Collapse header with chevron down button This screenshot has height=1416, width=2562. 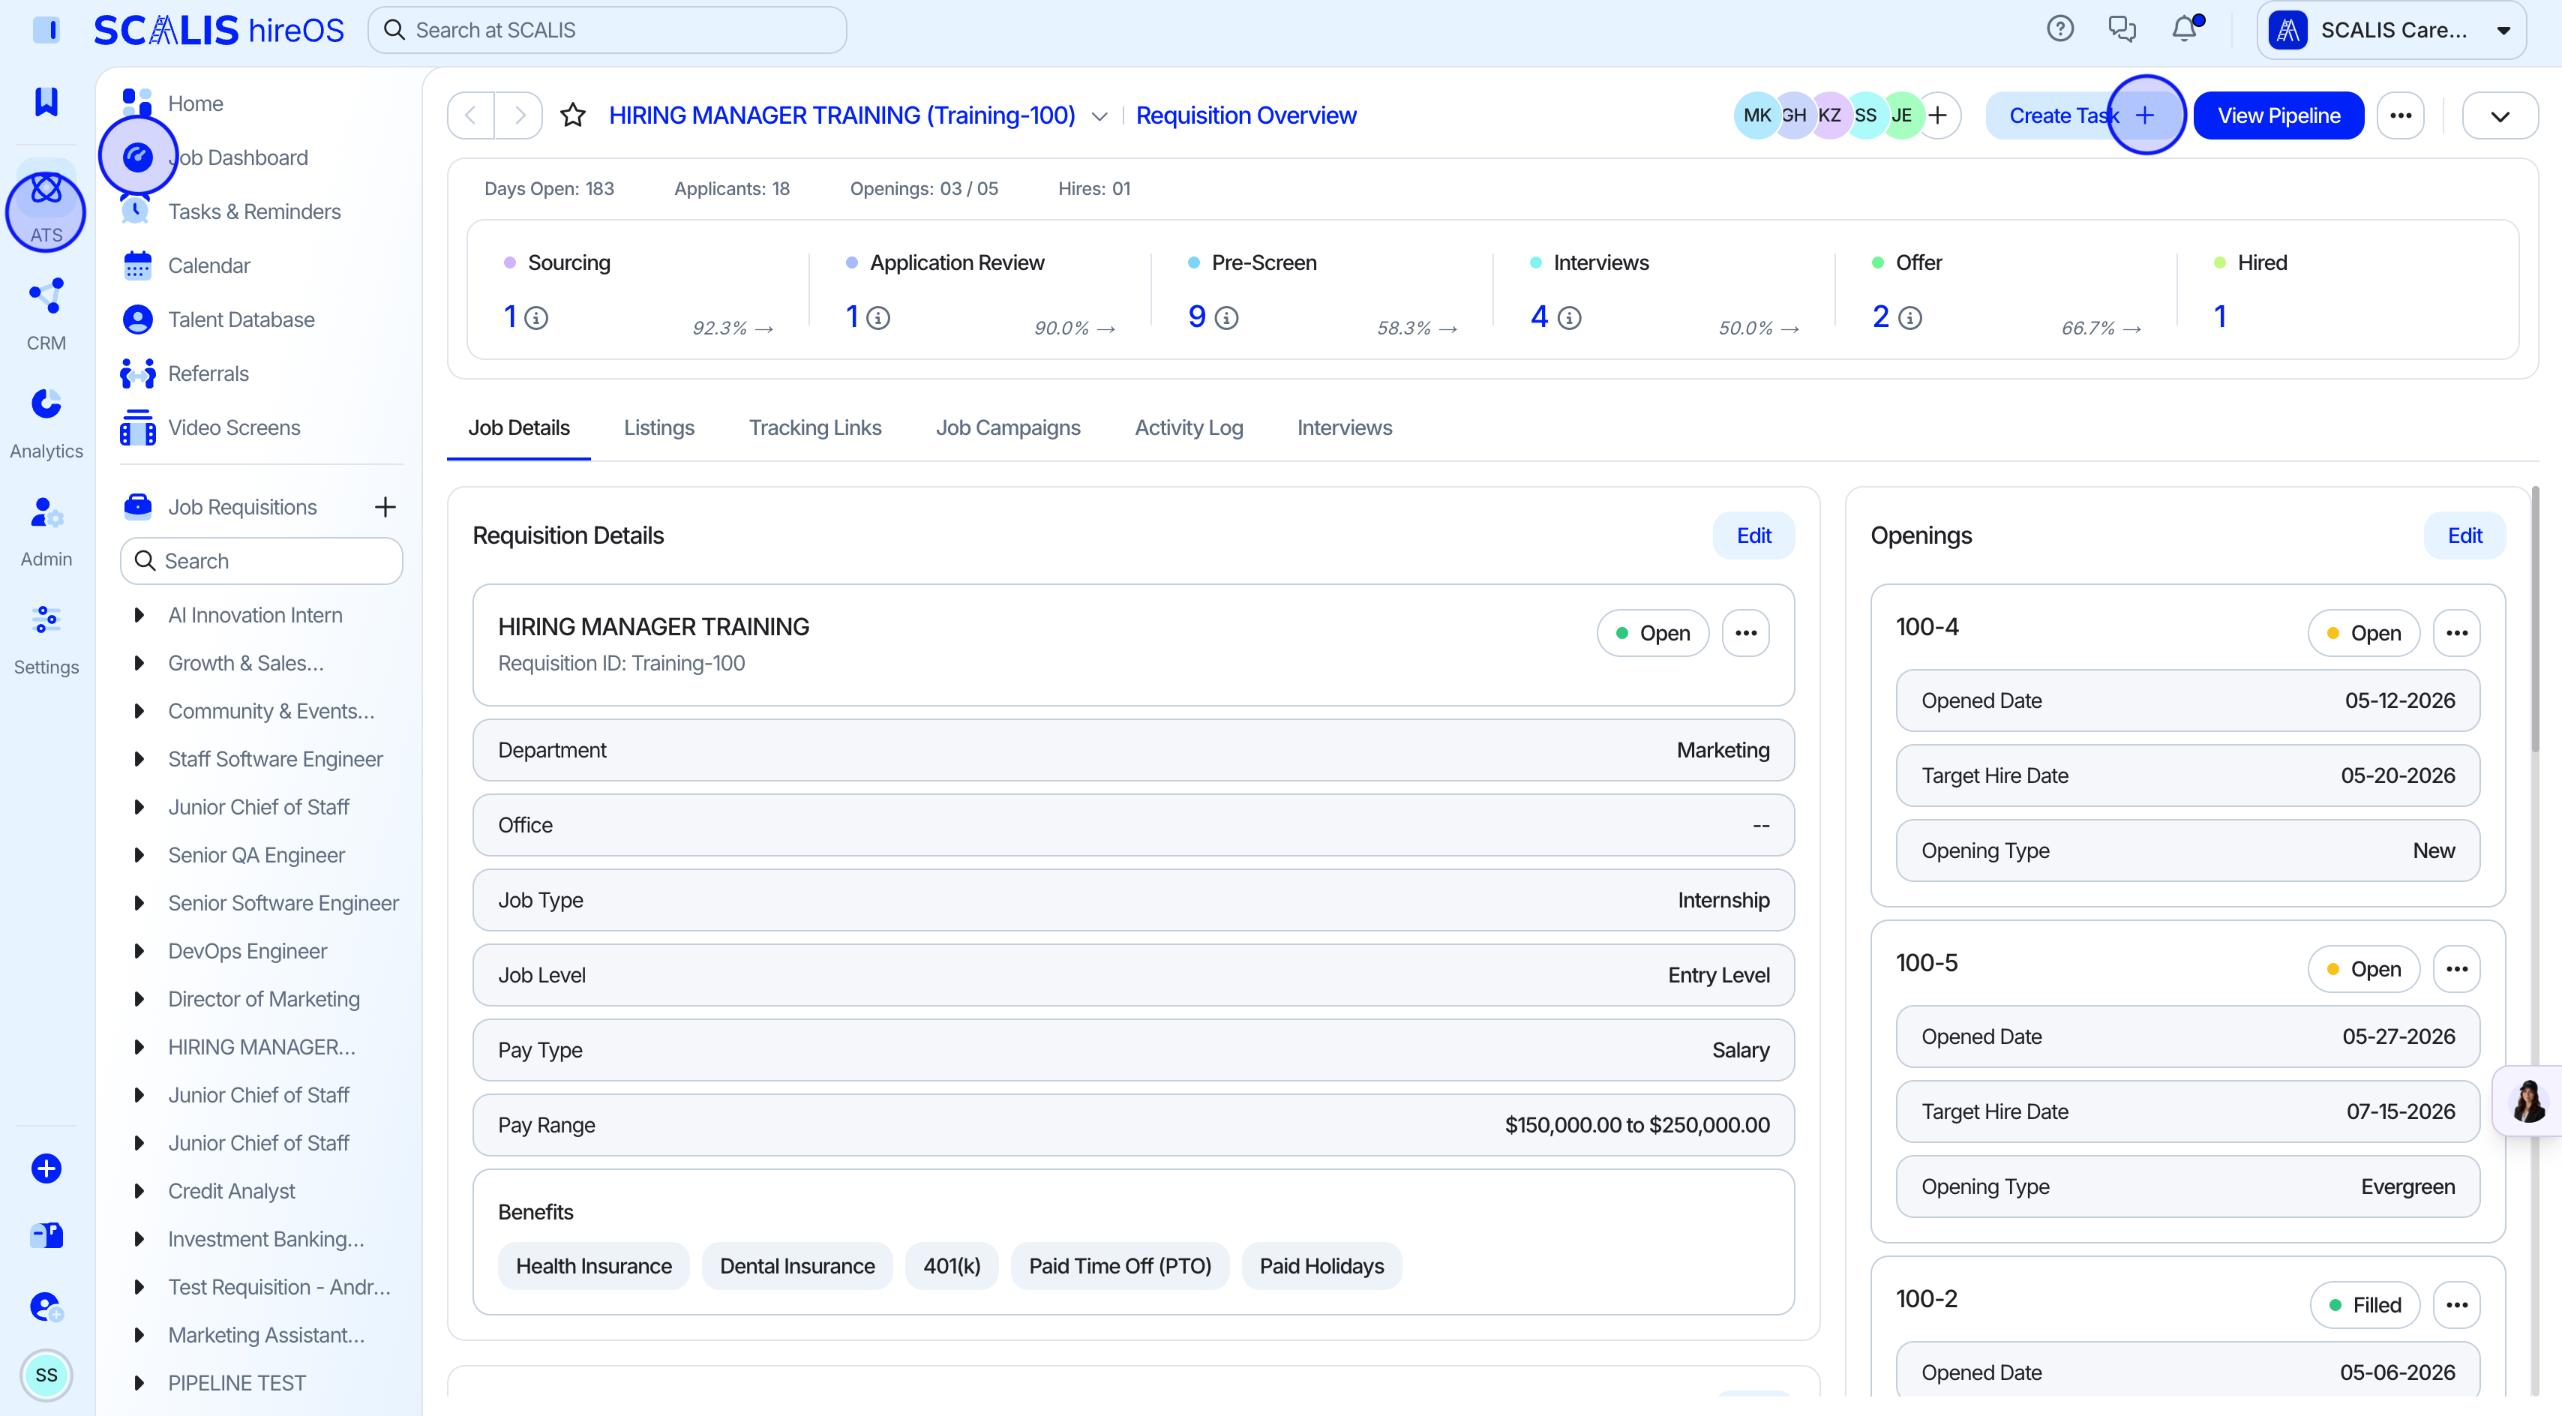(x=2500, y=115)
